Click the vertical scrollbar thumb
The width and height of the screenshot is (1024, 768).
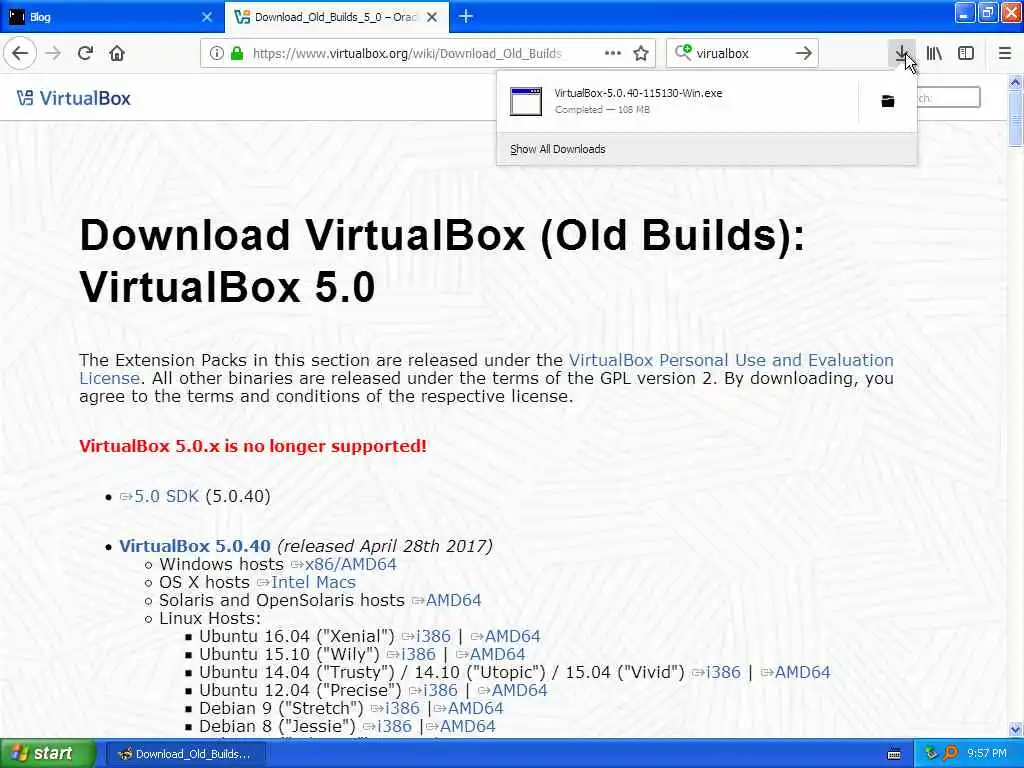[1015, 118]
